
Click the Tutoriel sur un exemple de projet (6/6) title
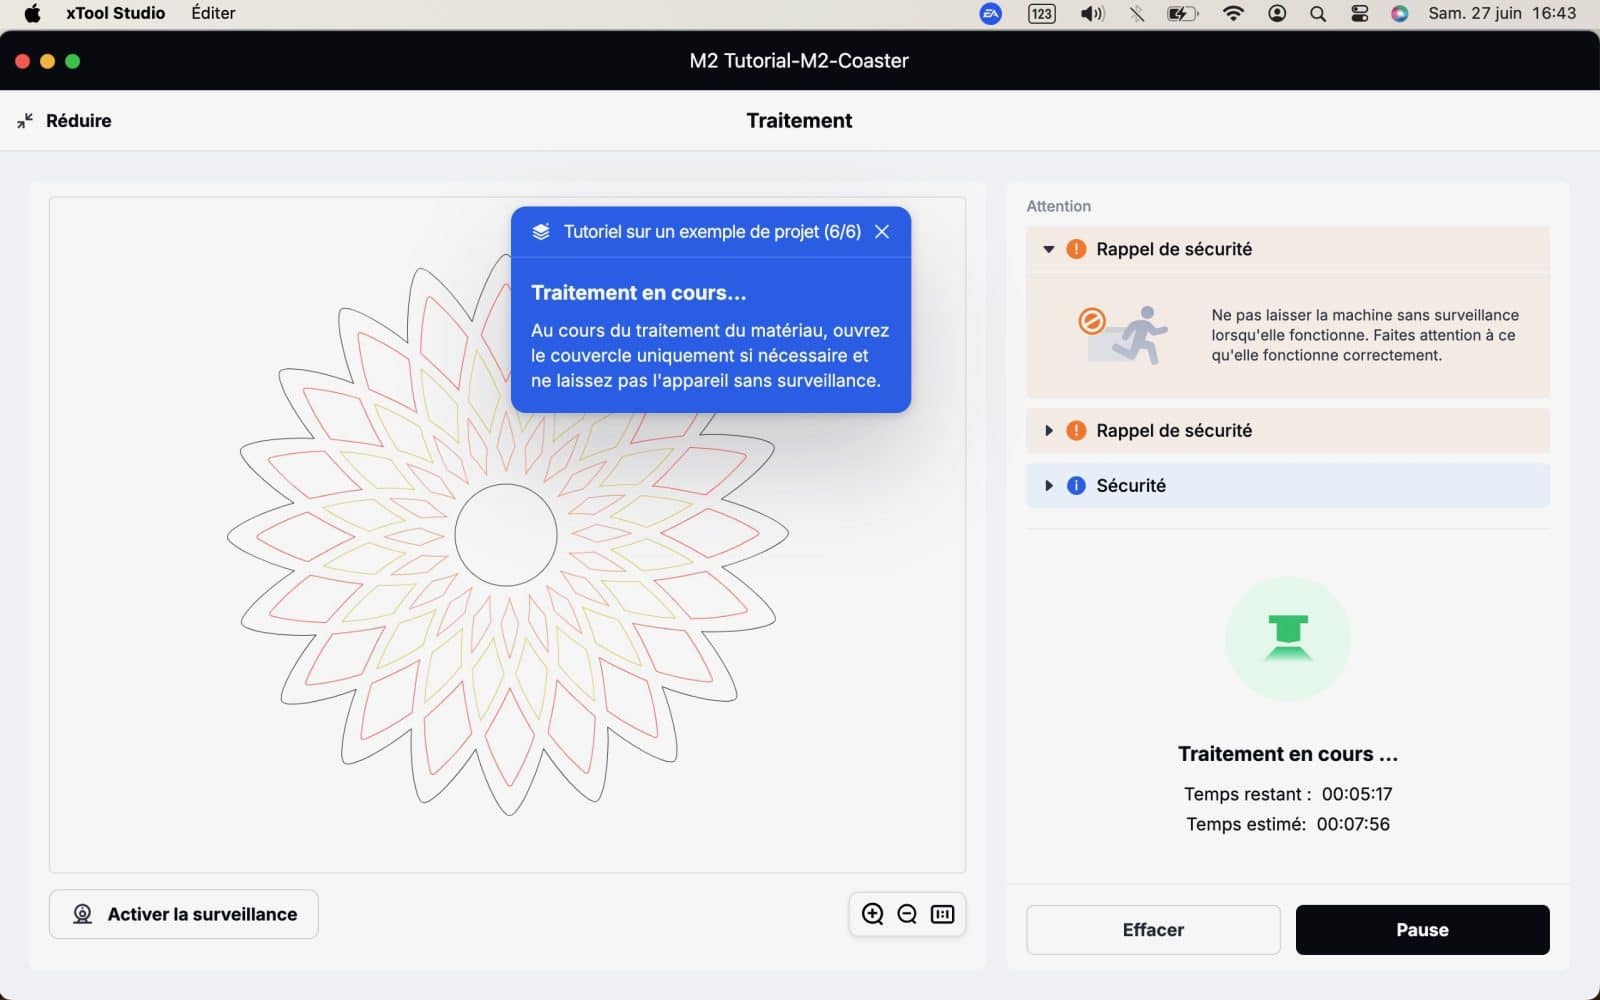point(712,232)
